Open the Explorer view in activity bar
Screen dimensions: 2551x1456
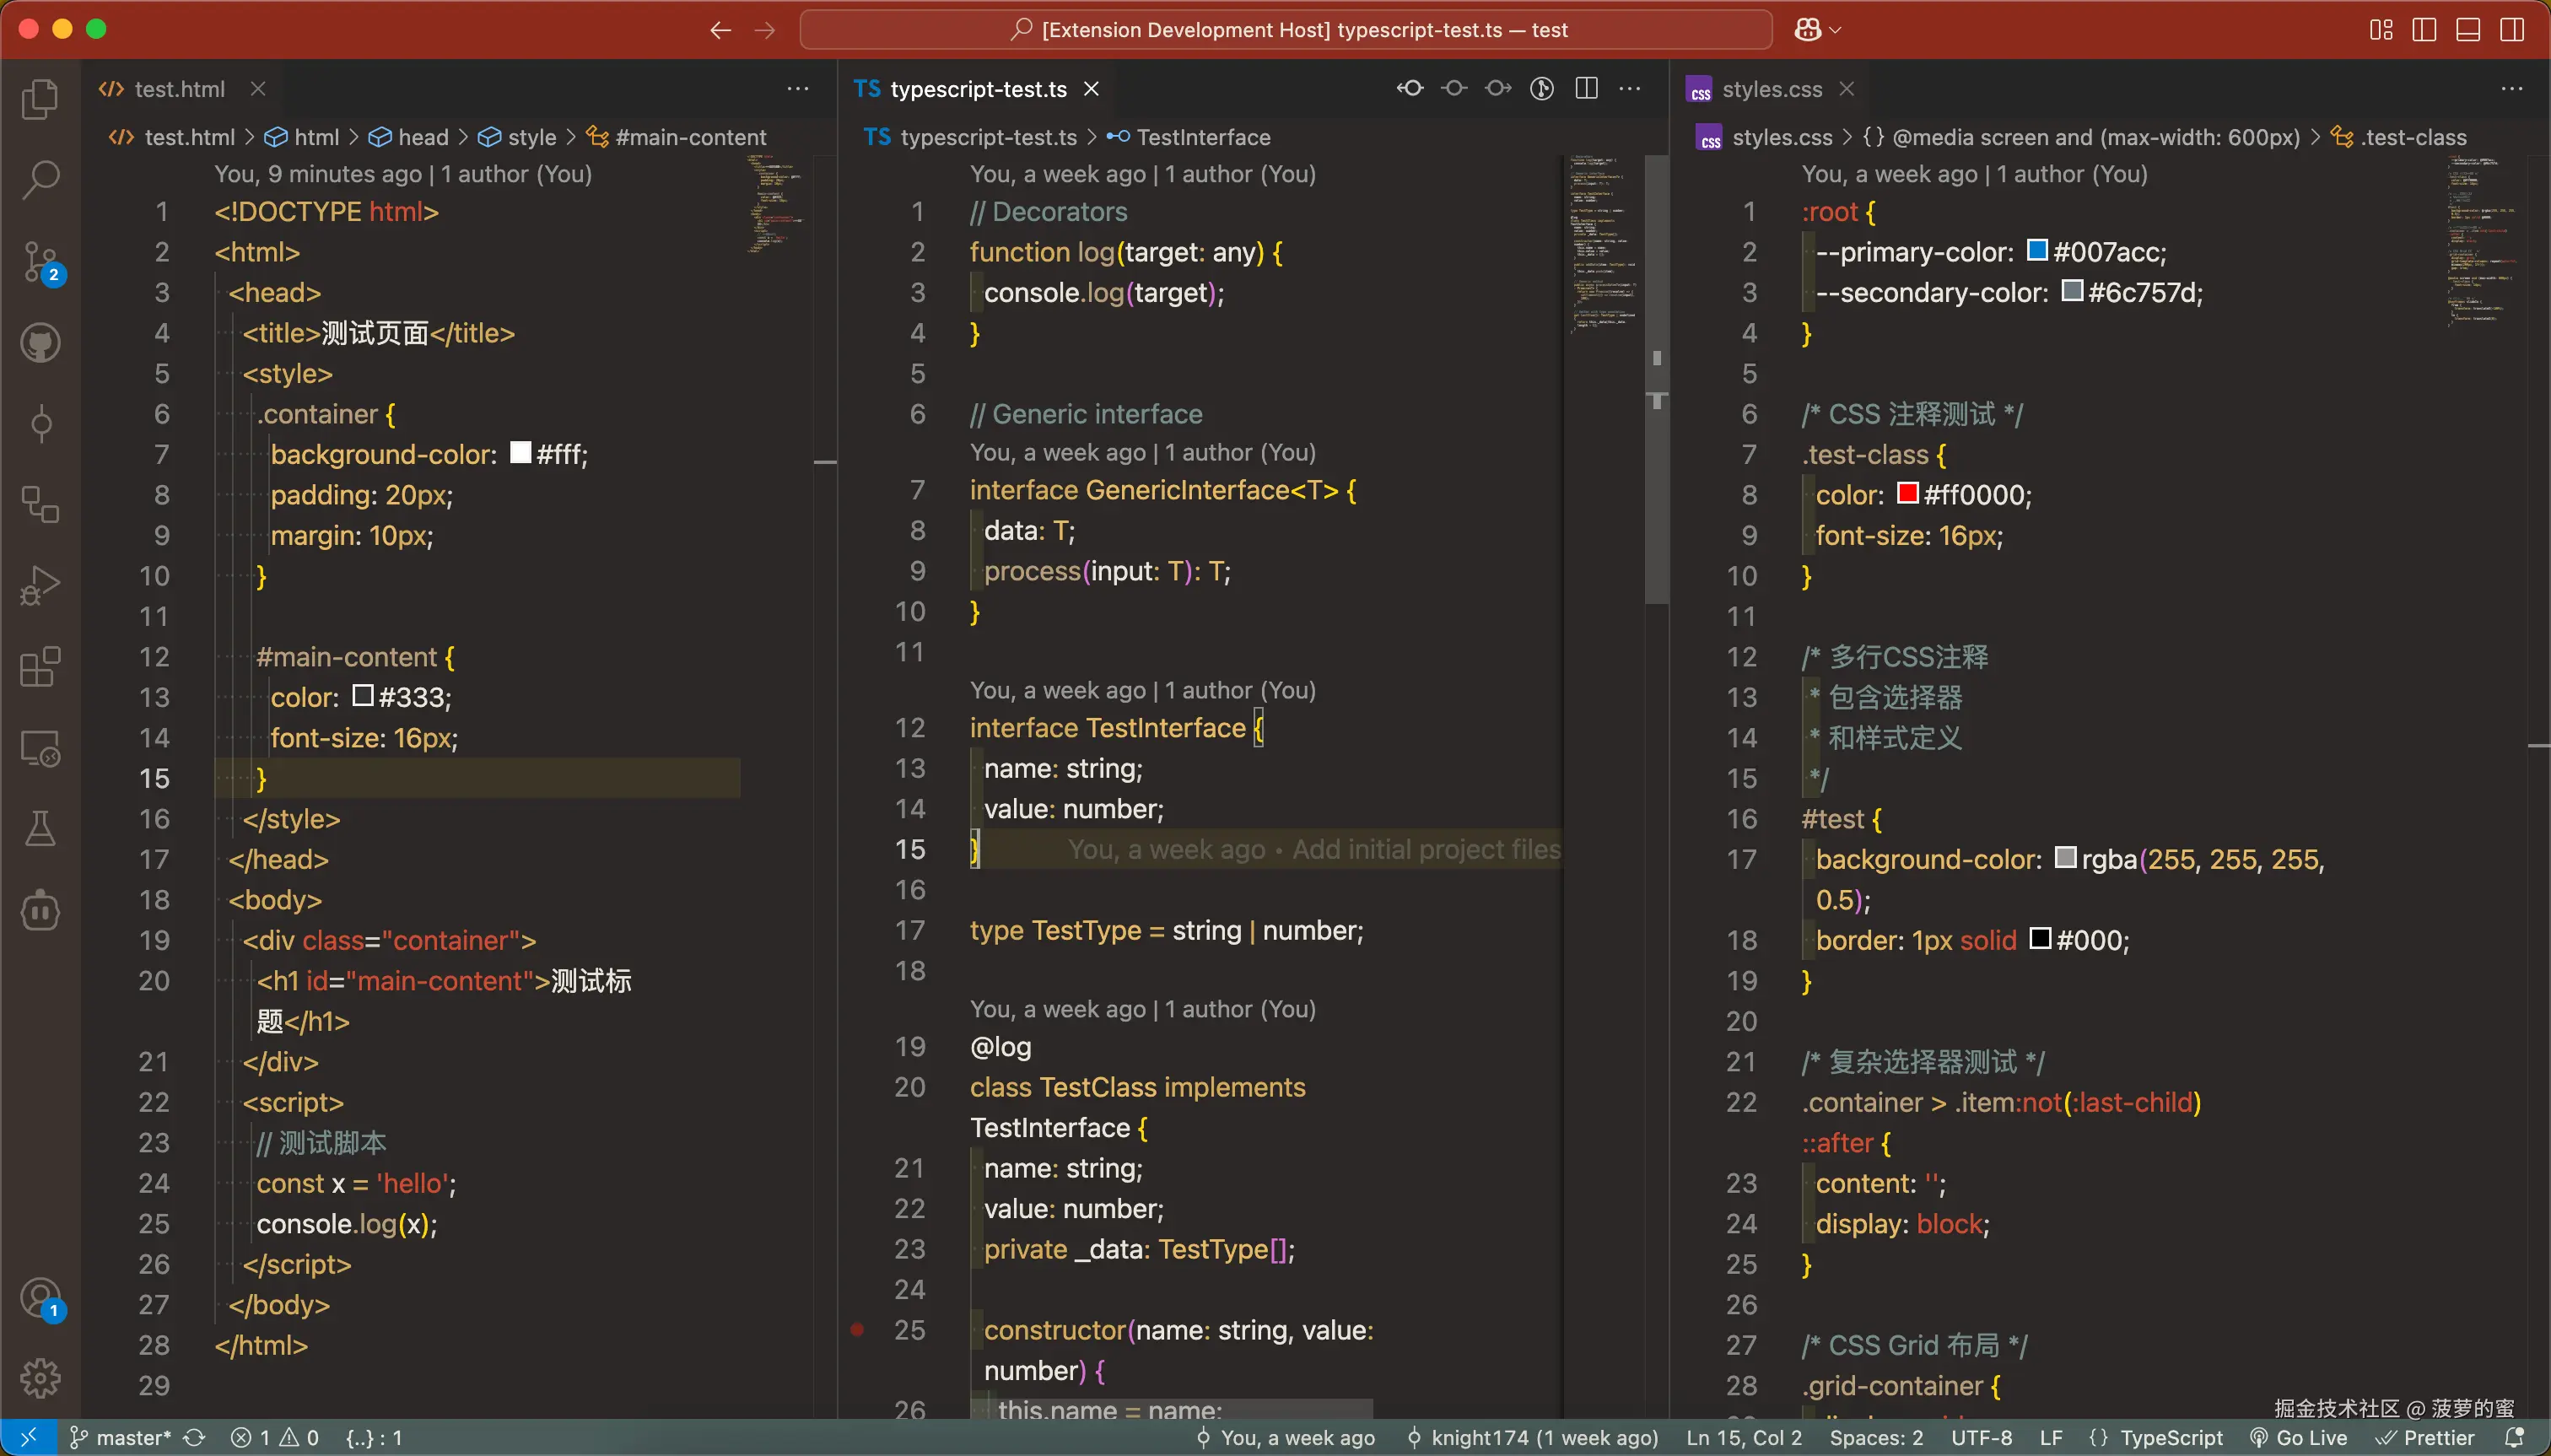pos(40,99)
